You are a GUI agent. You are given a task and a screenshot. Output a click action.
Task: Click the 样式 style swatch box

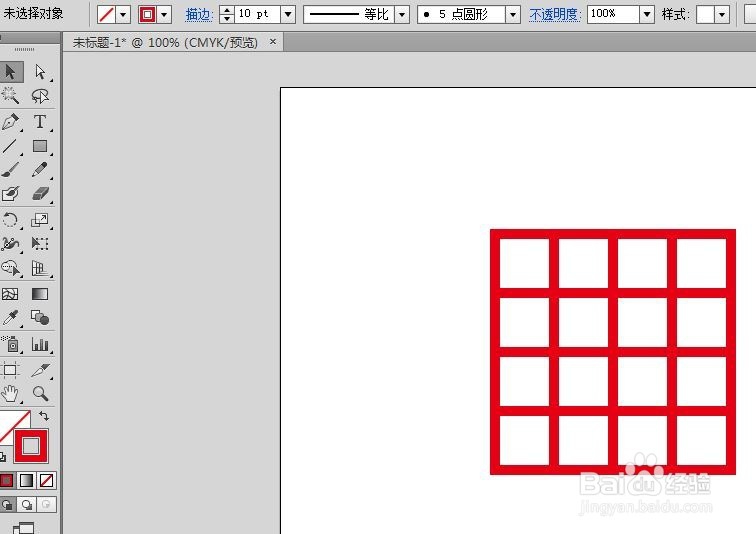tap(705, 14)
